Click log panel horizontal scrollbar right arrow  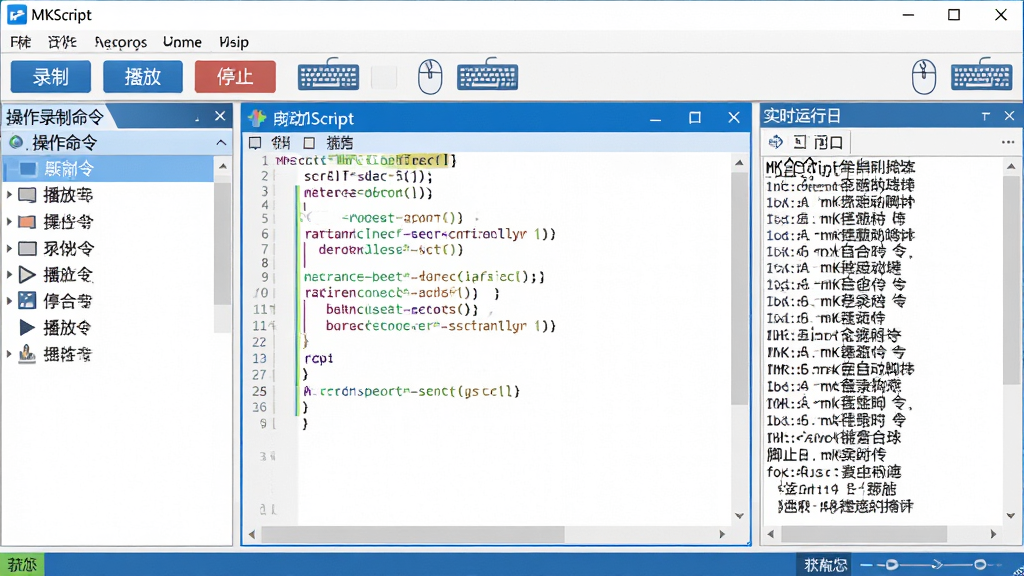993,534
